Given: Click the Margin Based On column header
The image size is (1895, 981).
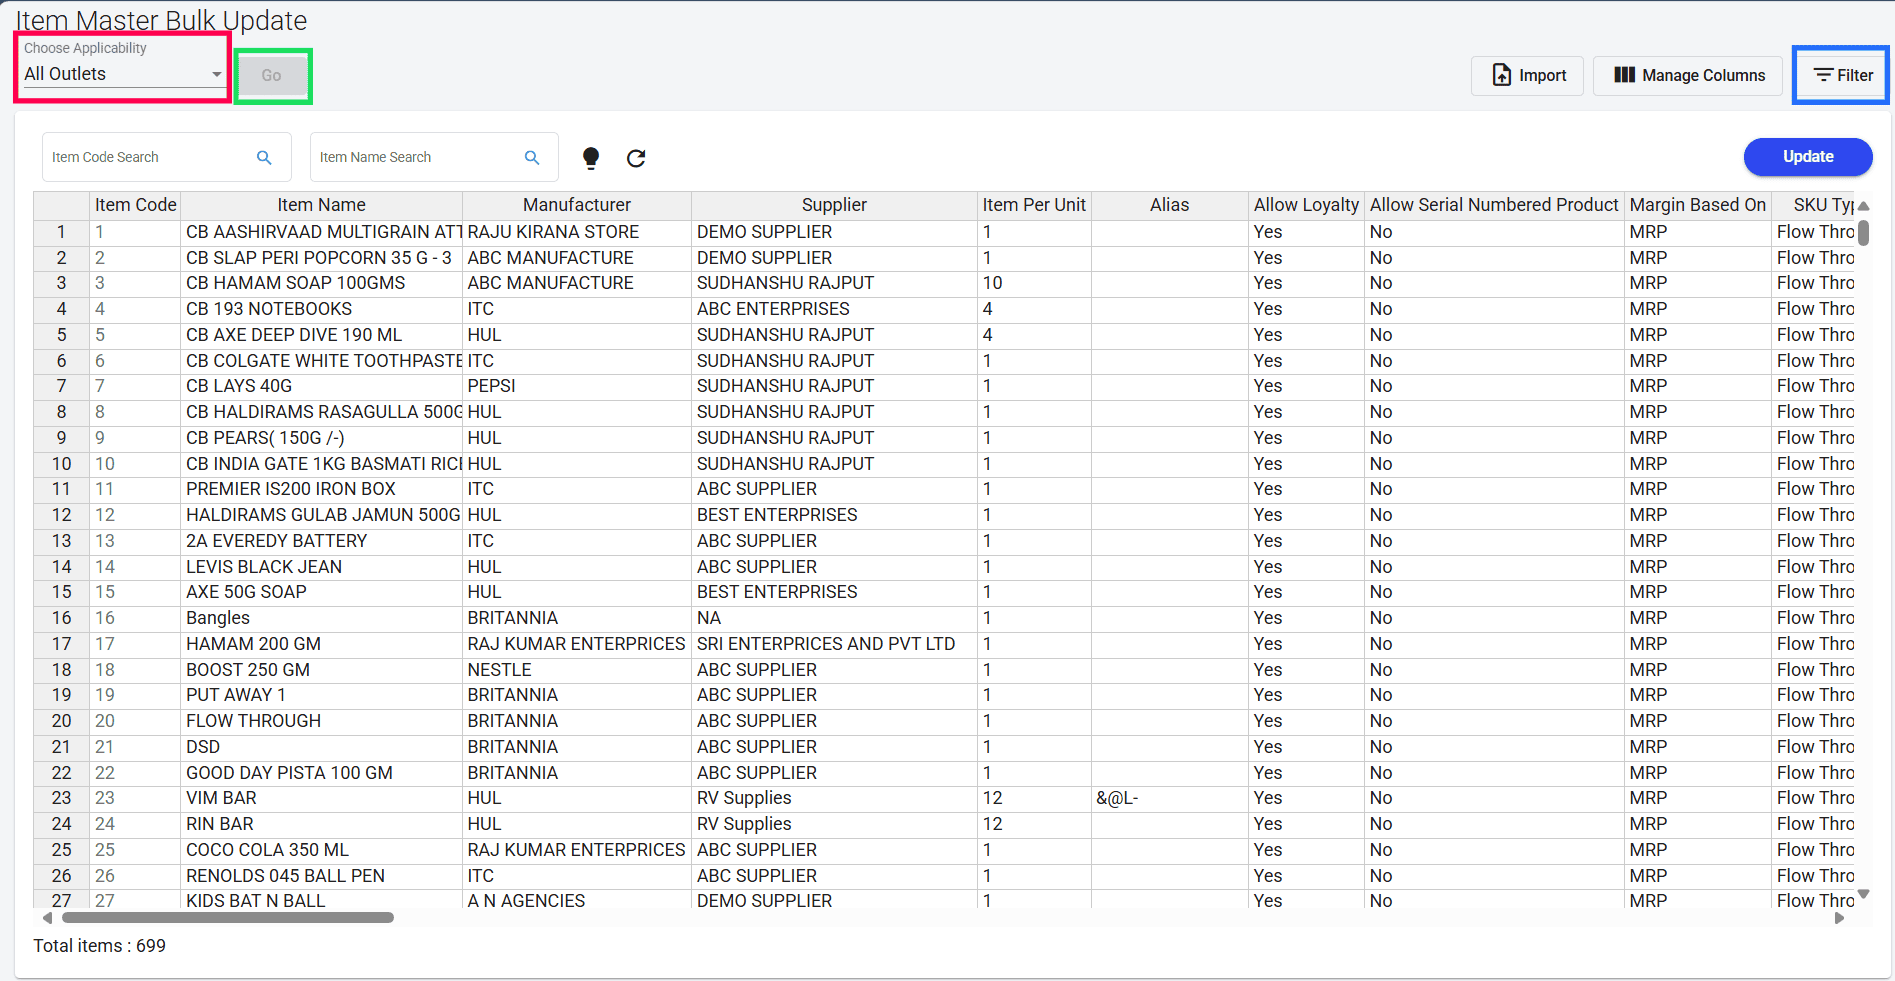Looking at the screenshot, I should (1698, 205).
